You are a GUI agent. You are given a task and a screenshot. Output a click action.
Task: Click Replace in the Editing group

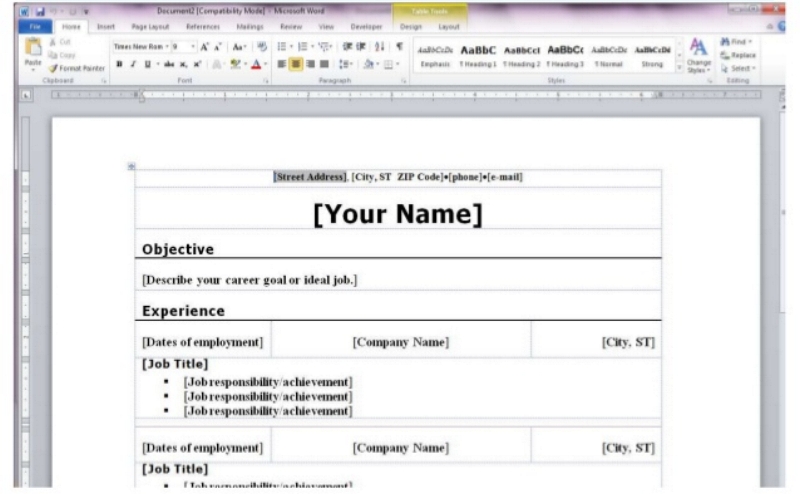738,55
